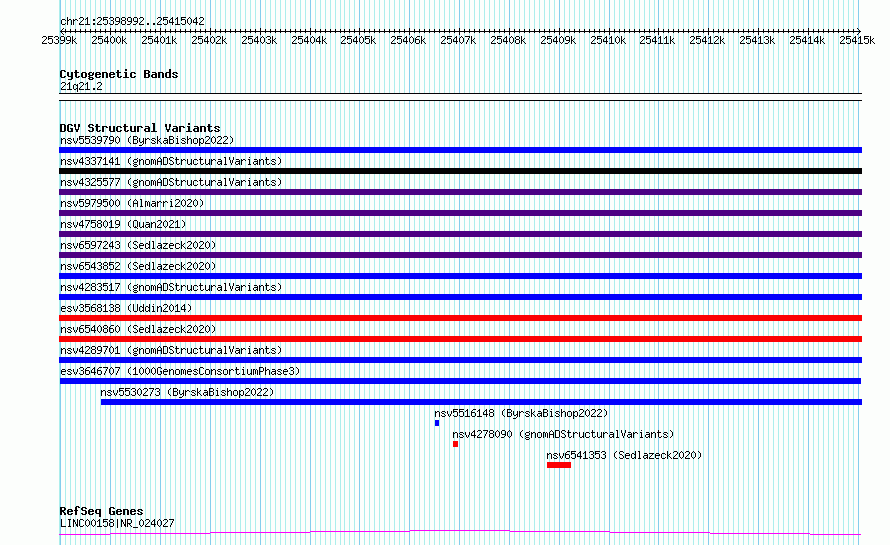Click the 25404k ruler tick label
Screen dimensions: 890x545
309,40
